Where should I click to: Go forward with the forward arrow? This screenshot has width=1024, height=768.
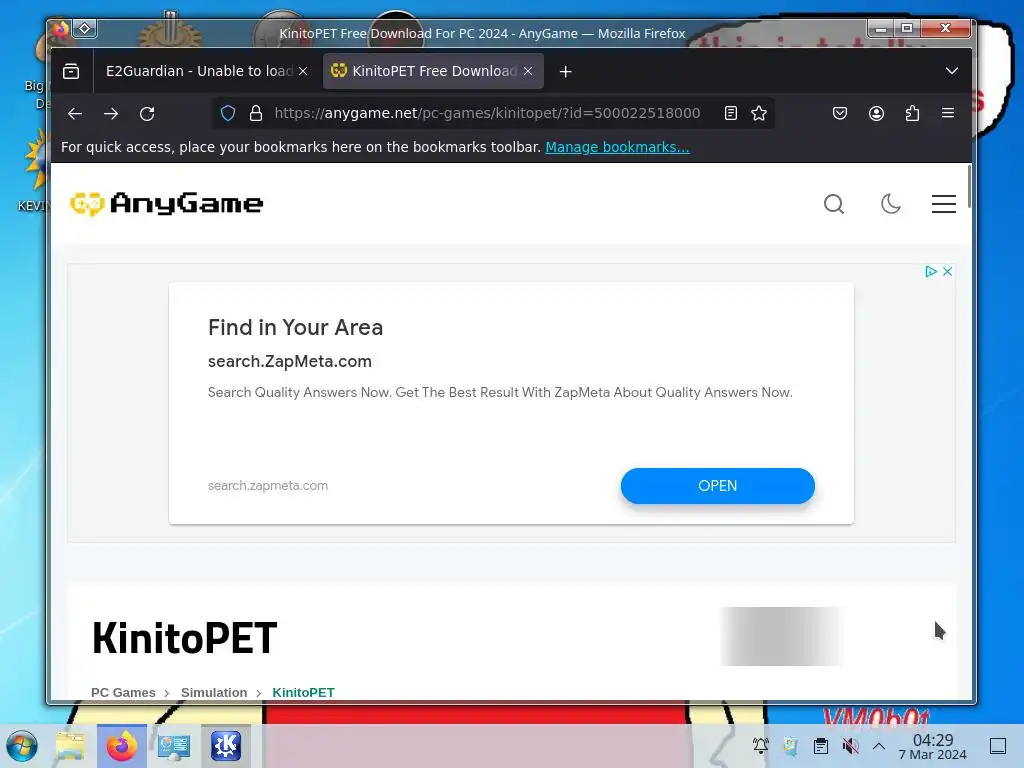tap(111, 114)
